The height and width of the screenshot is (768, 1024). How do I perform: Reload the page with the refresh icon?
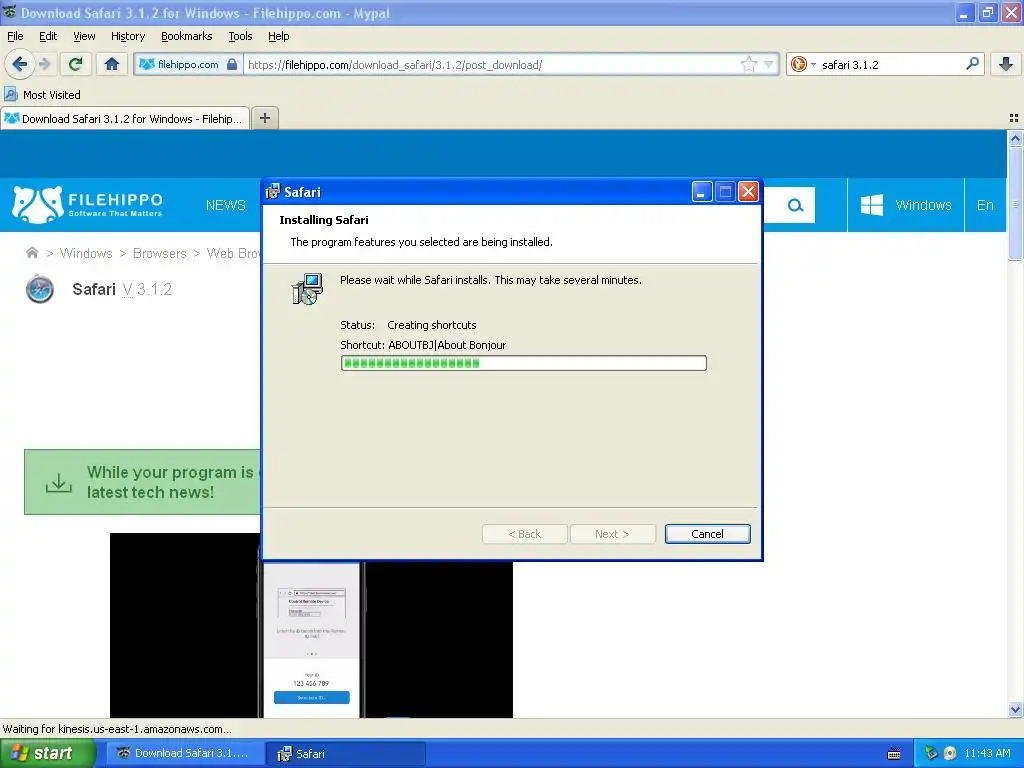[x=76, y=64]
